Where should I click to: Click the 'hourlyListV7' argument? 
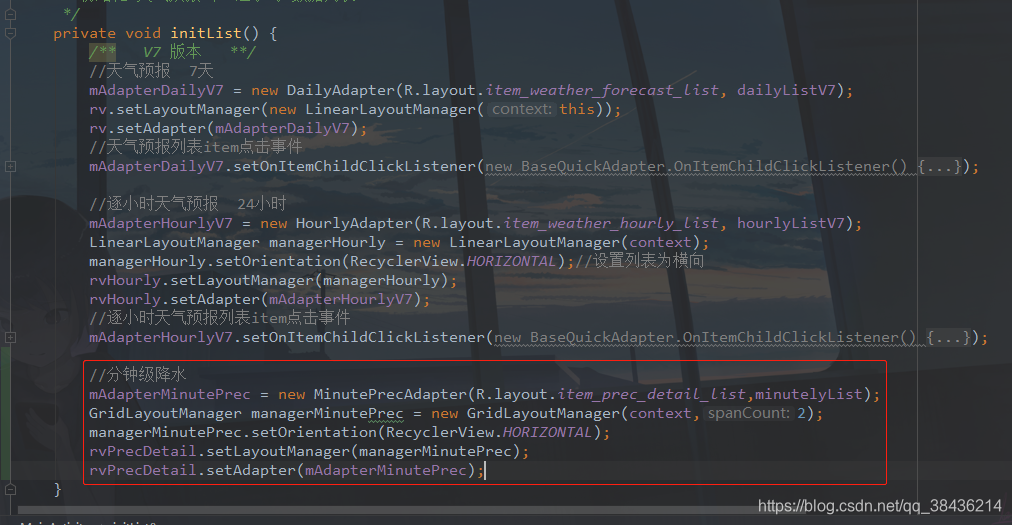coord(791,223)
